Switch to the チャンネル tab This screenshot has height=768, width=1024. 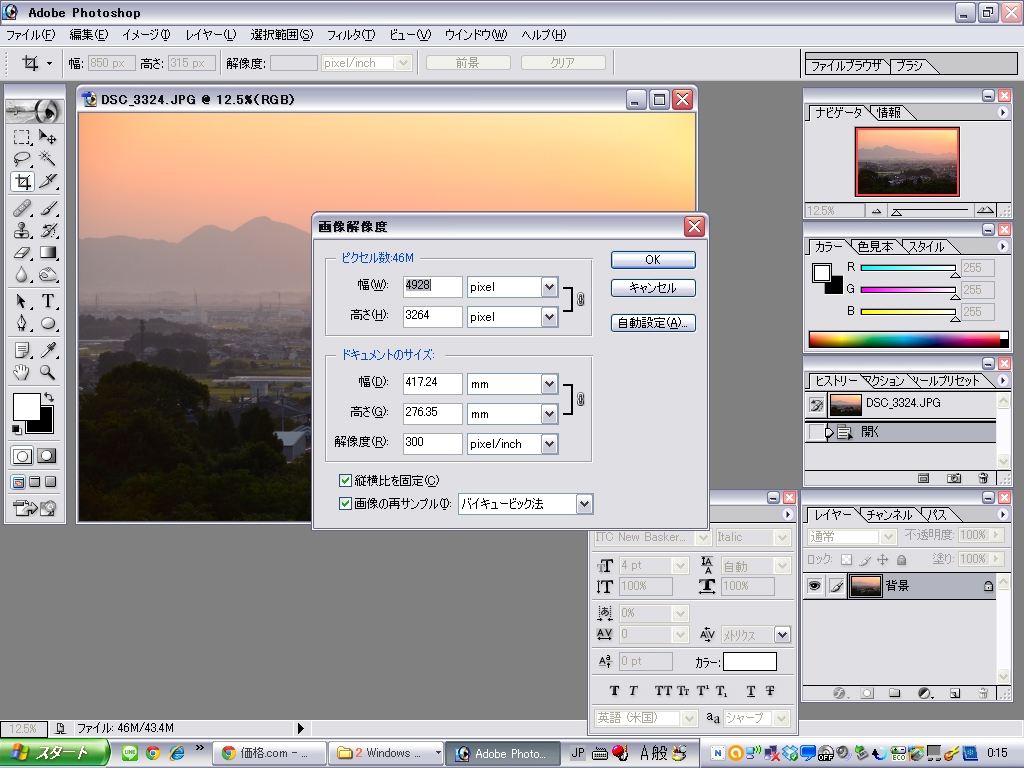(888, 514)
